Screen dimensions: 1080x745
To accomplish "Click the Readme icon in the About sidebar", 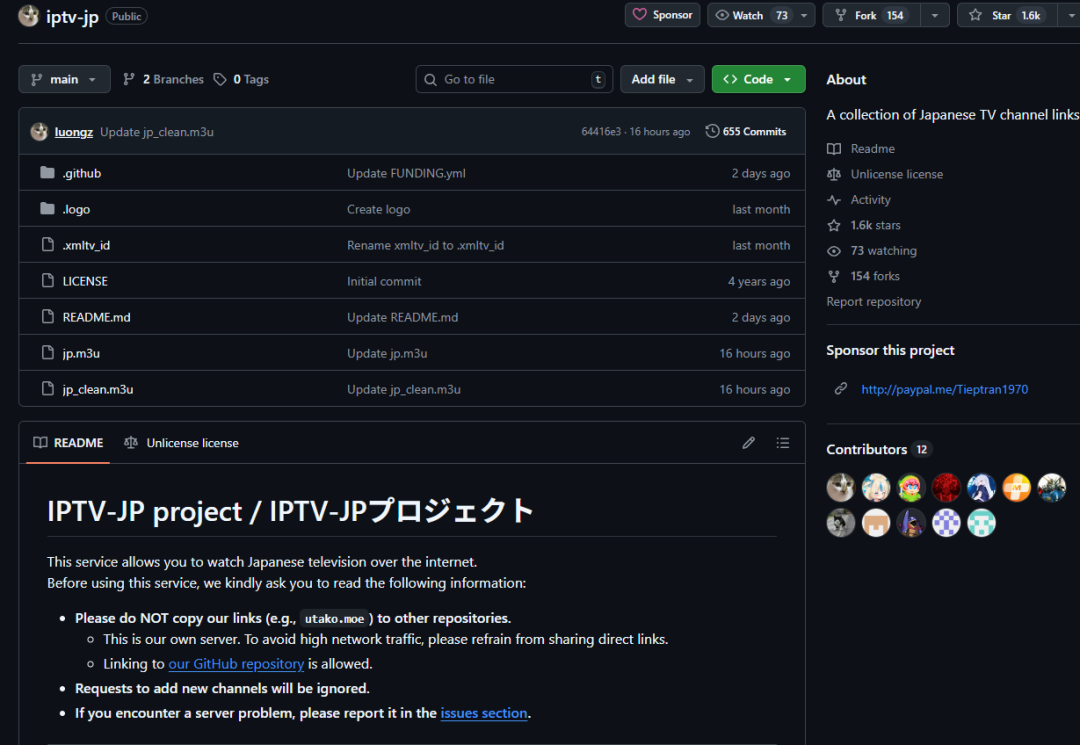I will click(x=833, y=148).
